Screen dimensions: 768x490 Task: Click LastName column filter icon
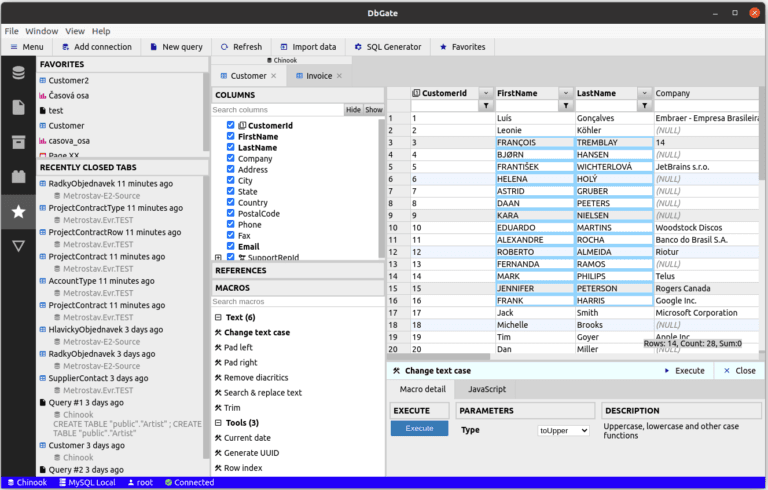[x=645, y=105]
